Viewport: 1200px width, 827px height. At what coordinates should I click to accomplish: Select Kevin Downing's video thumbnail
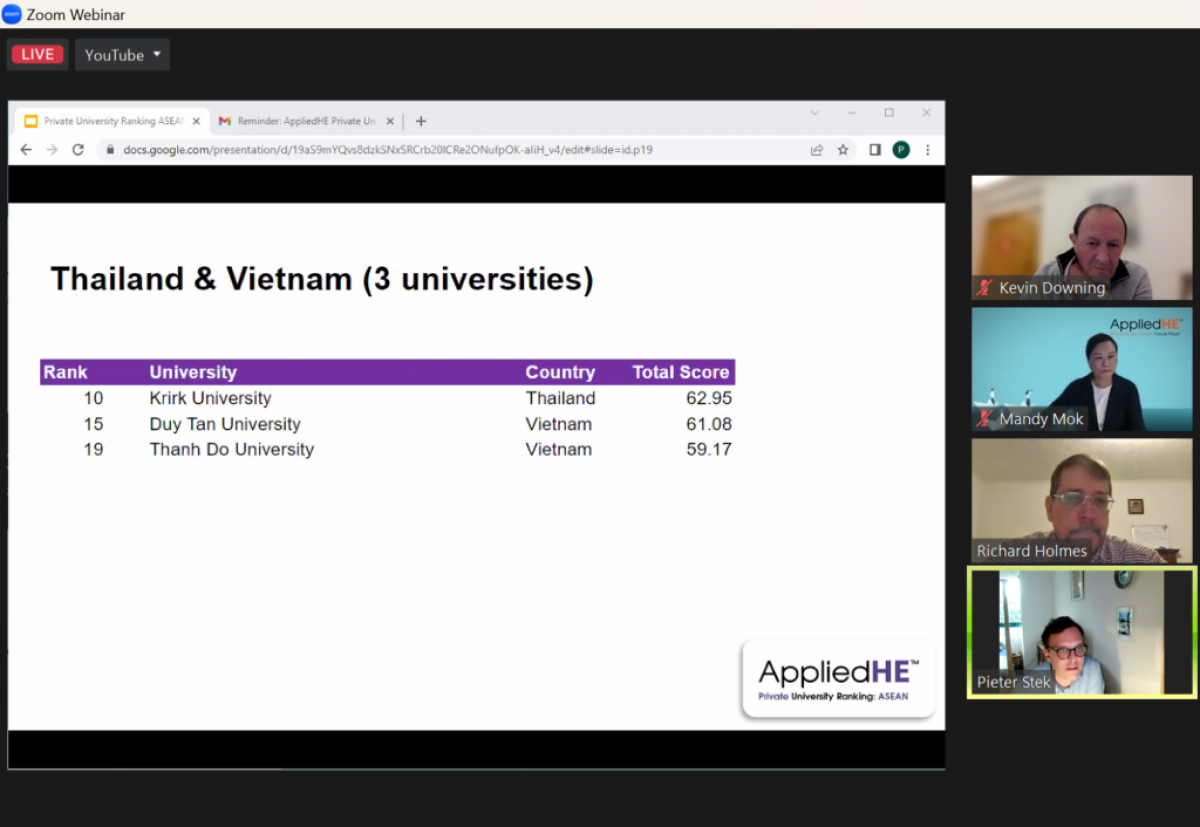(x=1082, y=238)
